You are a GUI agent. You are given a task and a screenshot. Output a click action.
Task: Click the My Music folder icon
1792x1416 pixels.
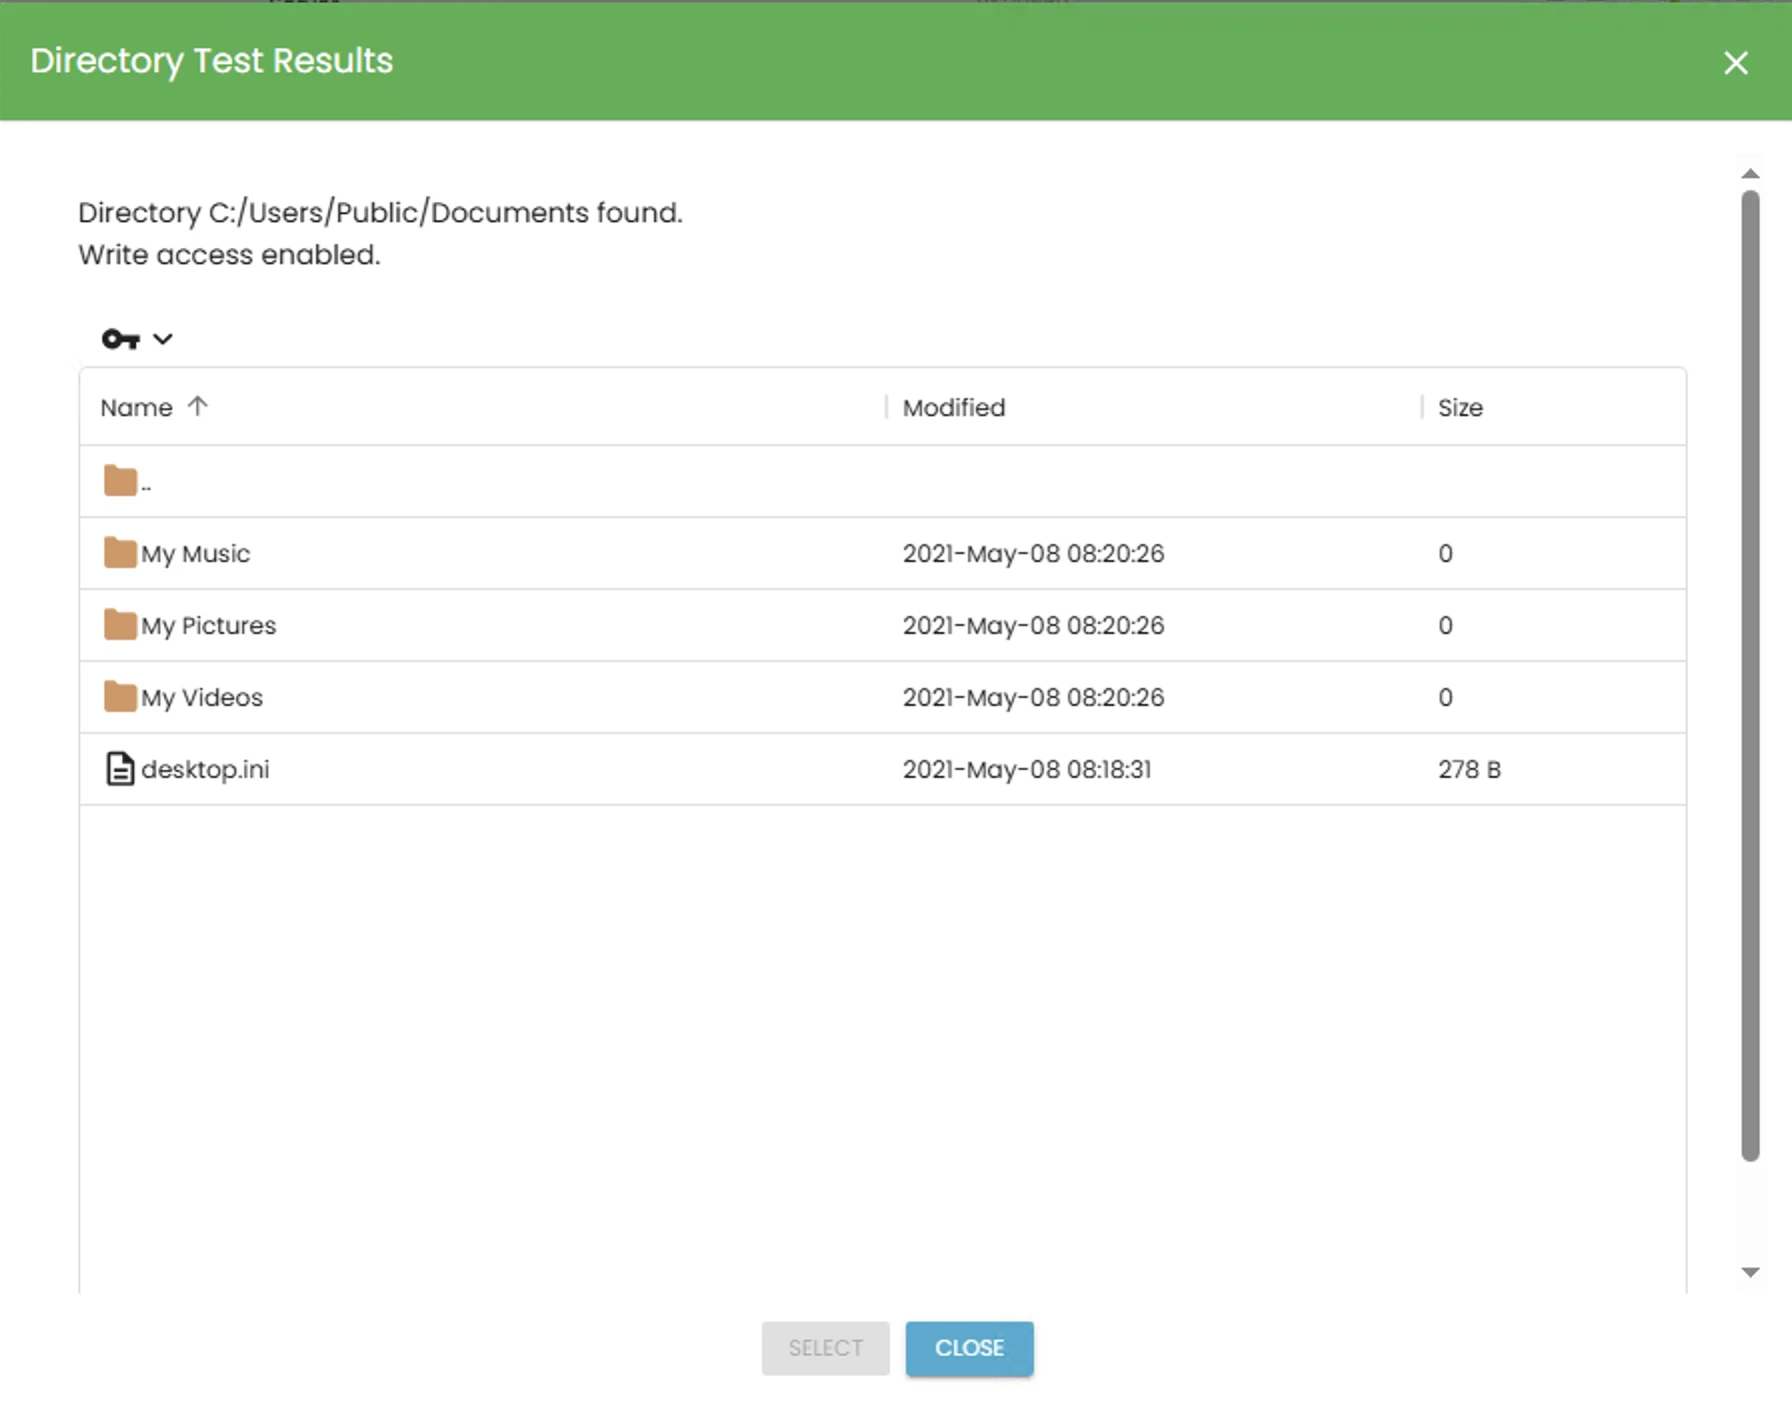tap(120, 553)
